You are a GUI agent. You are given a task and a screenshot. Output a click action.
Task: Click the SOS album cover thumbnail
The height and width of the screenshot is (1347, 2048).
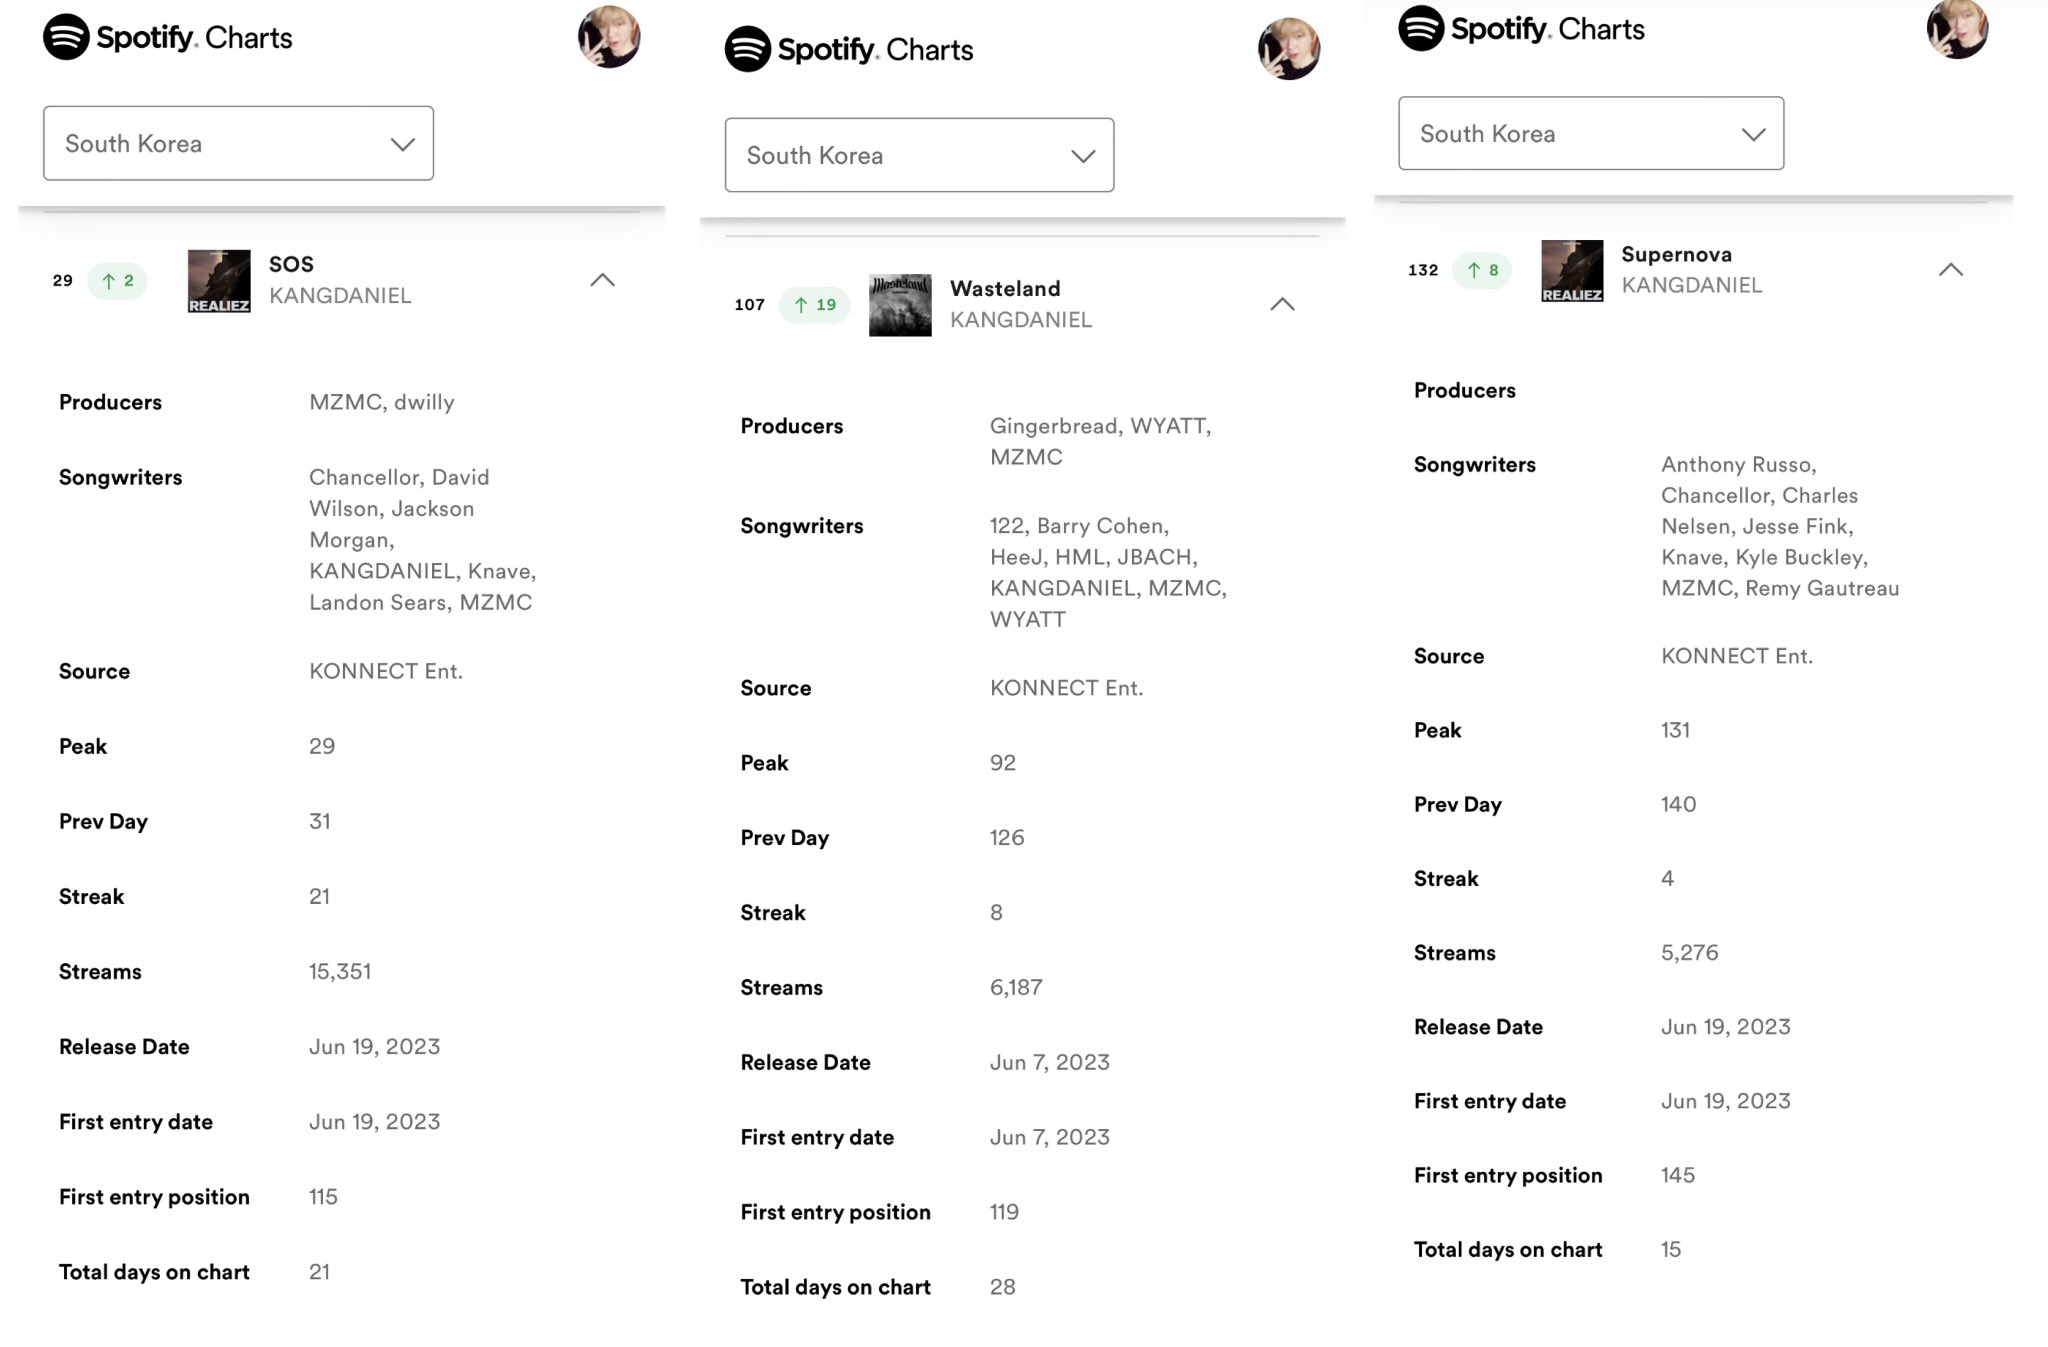click(x=219, y=281)
